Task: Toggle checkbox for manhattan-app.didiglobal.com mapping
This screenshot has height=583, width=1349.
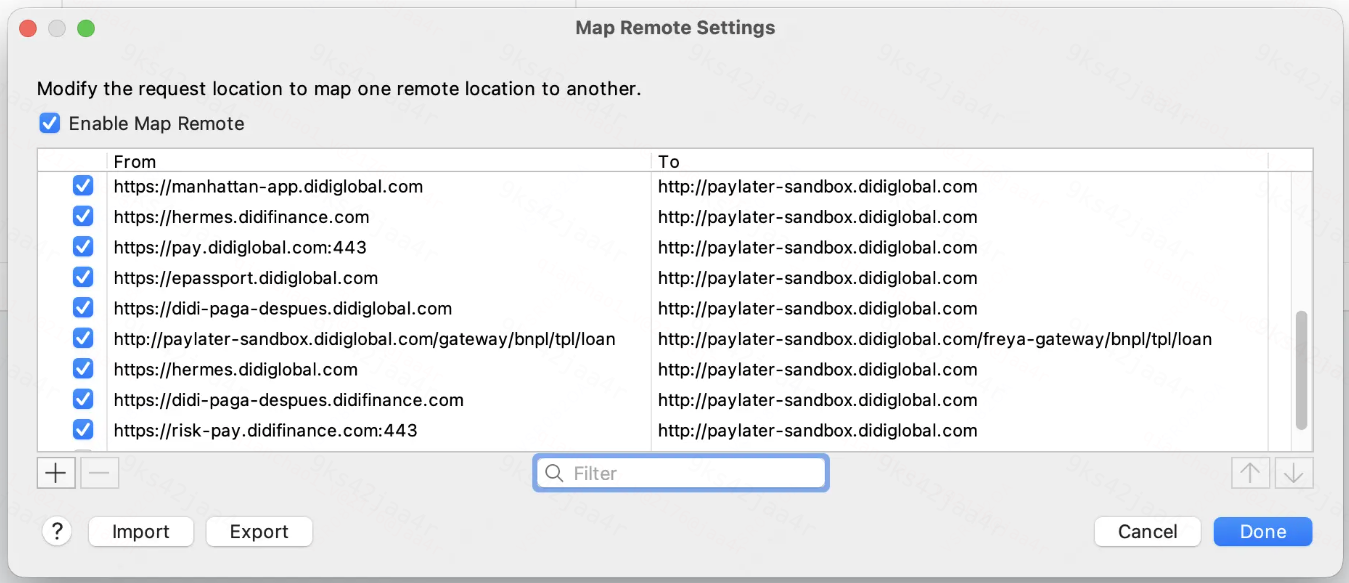Action: click(x=83, y=186)
